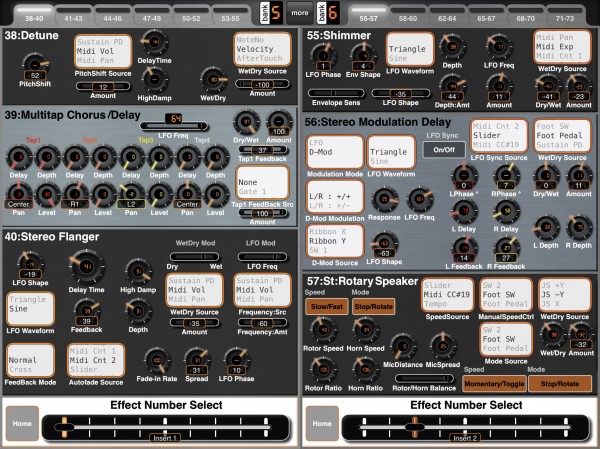
Task: Open the FeedBack Mode selector showing Normal
Action: tap(30, 360)
